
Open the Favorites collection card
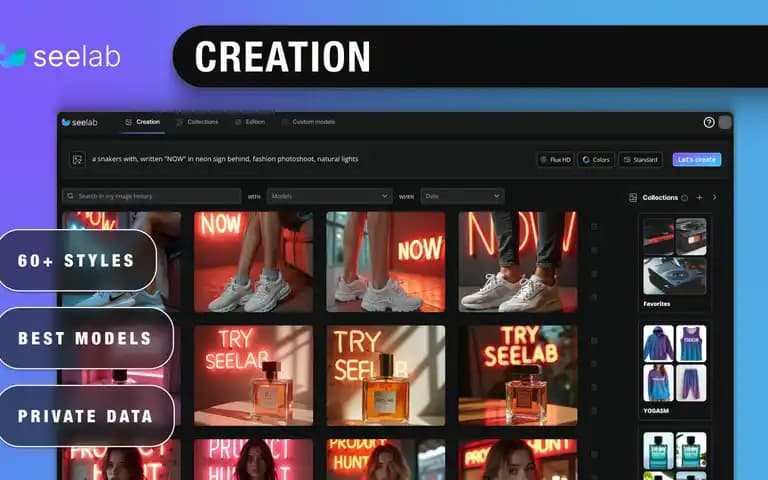click(x=675, y=263)
